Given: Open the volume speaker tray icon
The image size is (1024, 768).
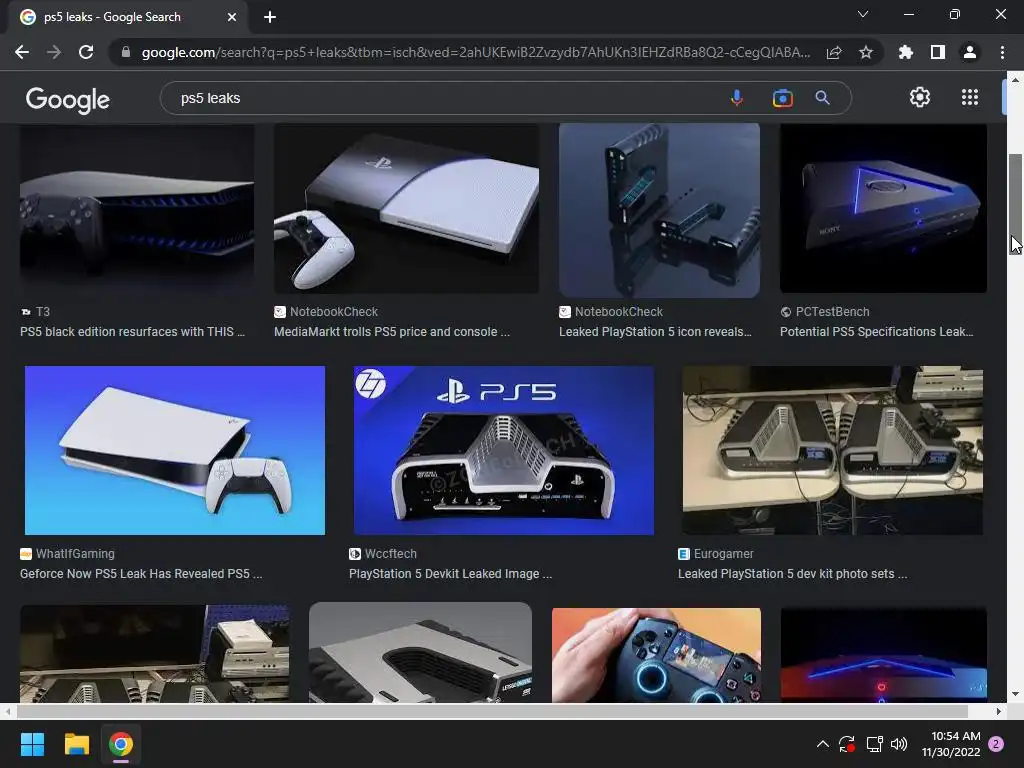Looking at the screenshot, I should tap(899, 744).
